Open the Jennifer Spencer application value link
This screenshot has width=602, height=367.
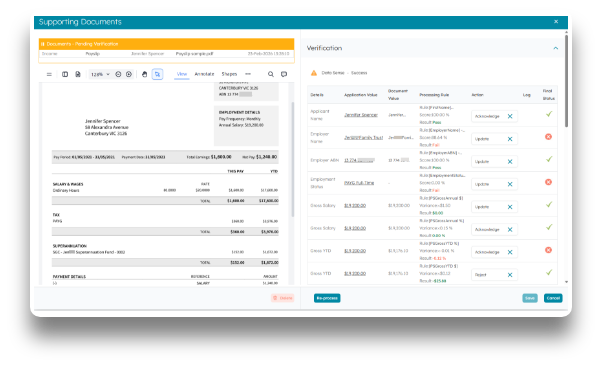point(361,115)
